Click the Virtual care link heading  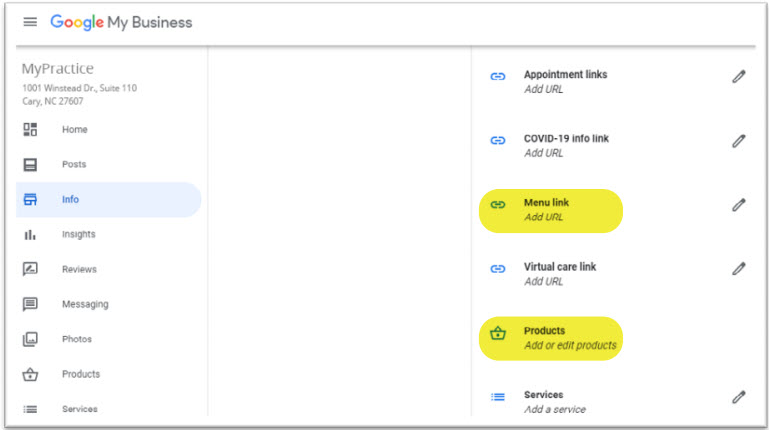pos(560,267)
